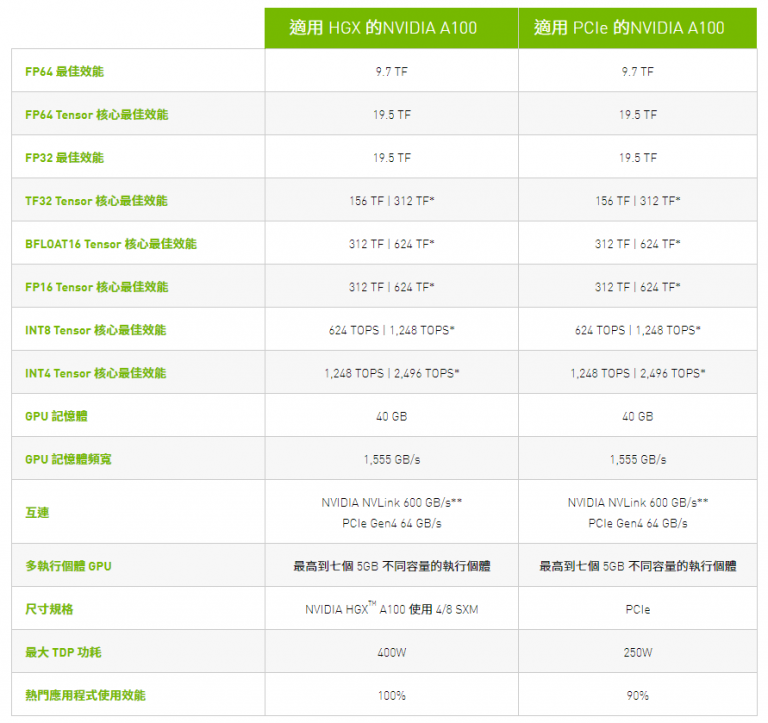Click '1,248 TOPS | 2,496 TOPS*' in HGX column
Image resolution: width=768 pixels, height=723 pixels.
(x=392, y=373)
